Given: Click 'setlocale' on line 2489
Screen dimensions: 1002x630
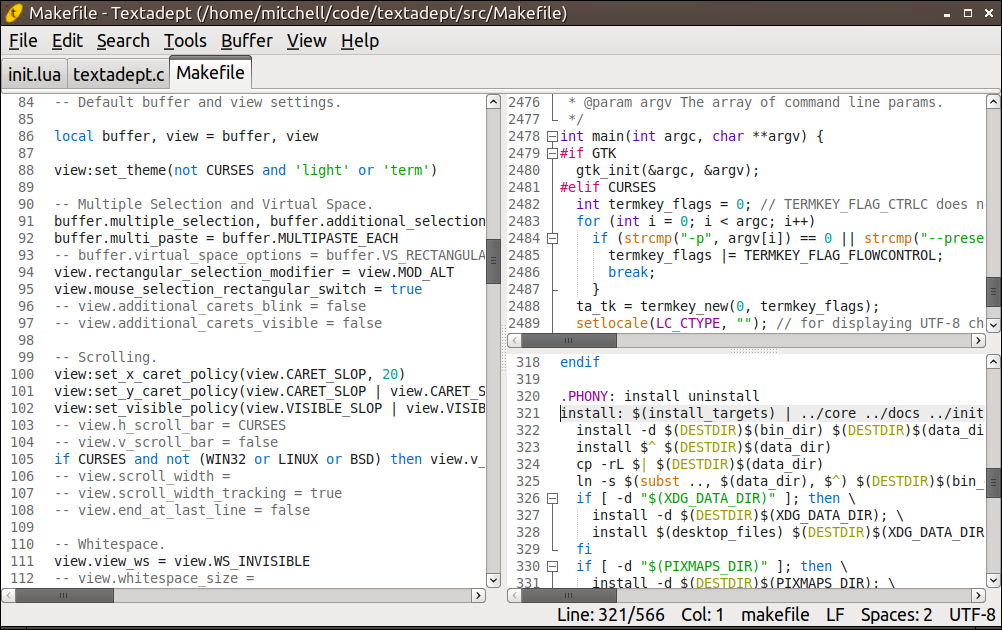Looking at the screenshot, I should pos(612,323).
